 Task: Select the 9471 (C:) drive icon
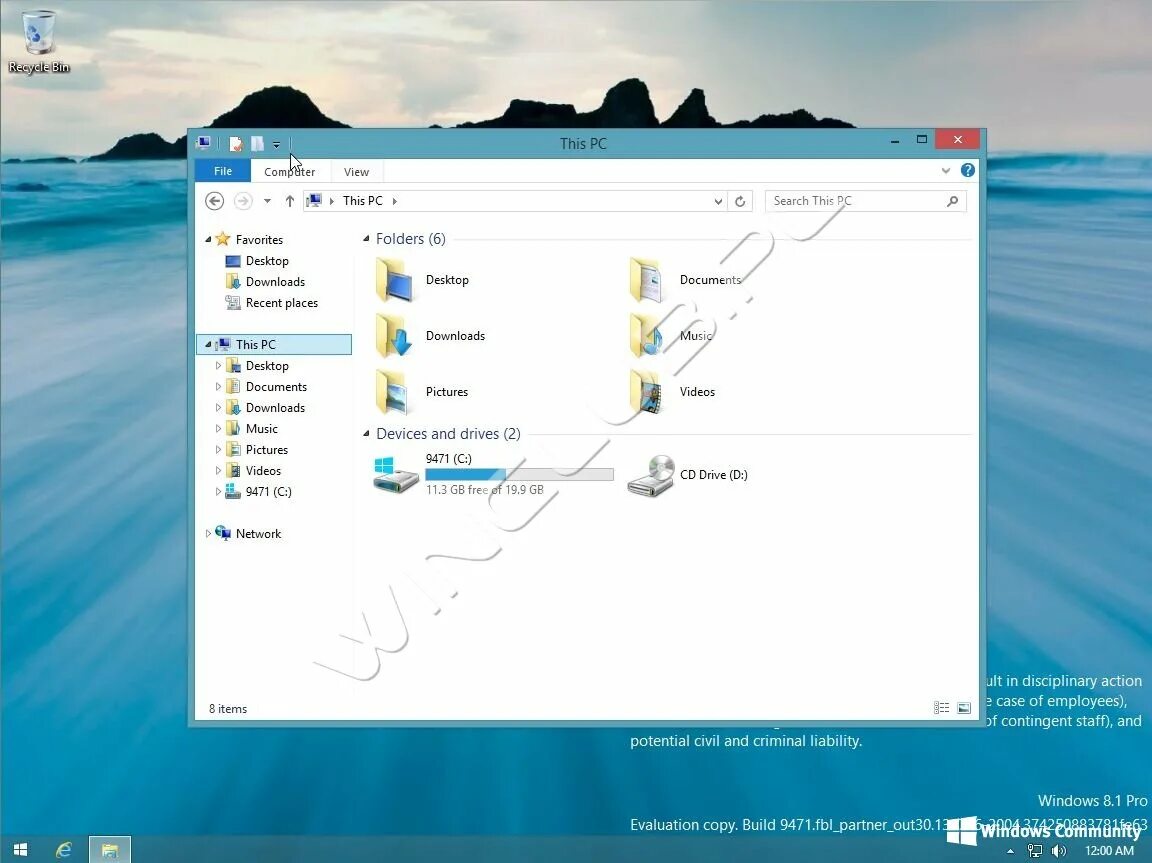click(x=395, y=474)
